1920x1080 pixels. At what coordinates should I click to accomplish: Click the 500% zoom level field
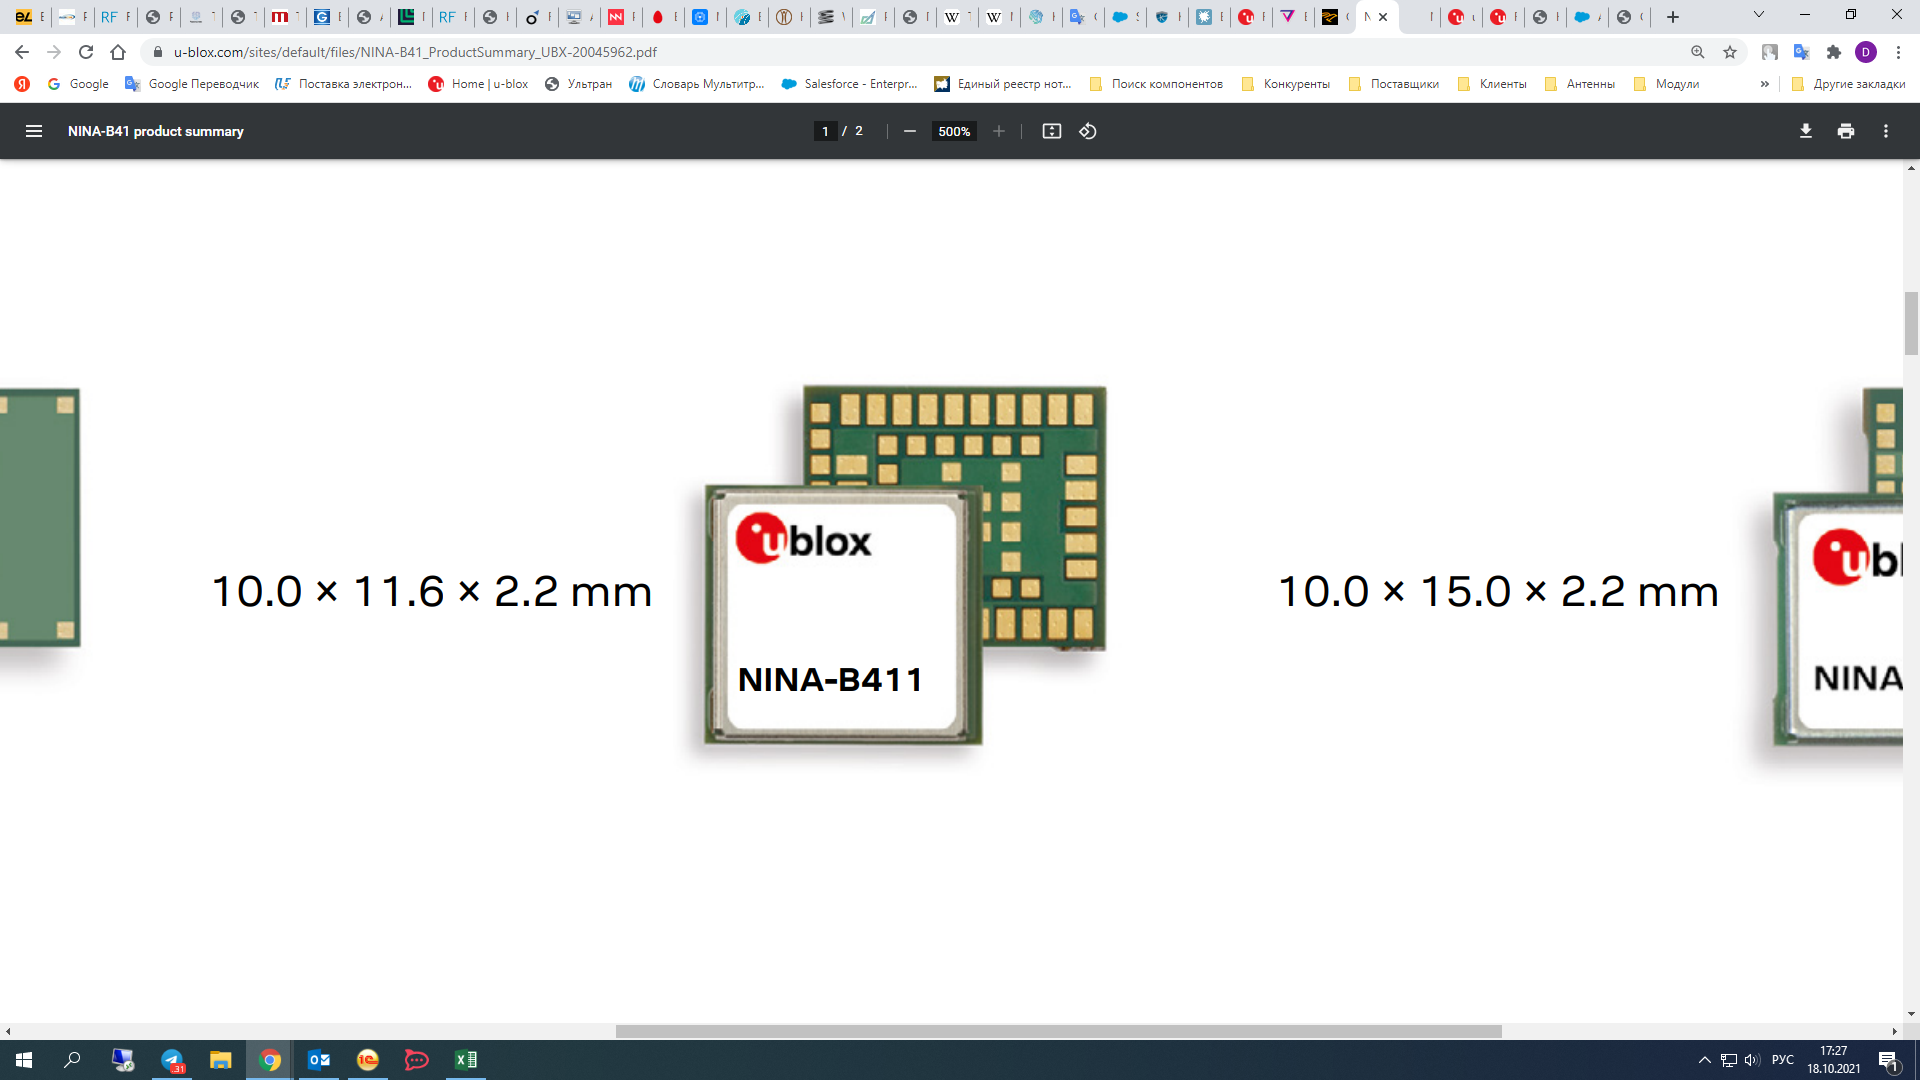click(954, 131)
